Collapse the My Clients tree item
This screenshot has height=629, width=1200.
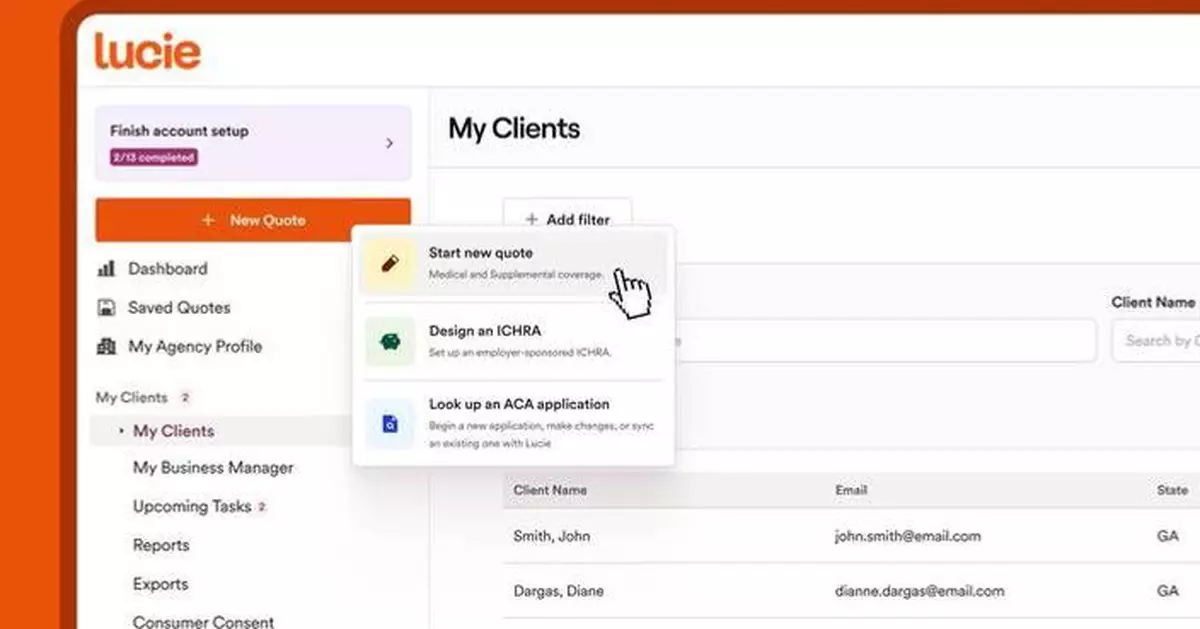pyautogui.click(x=121, y=431)
